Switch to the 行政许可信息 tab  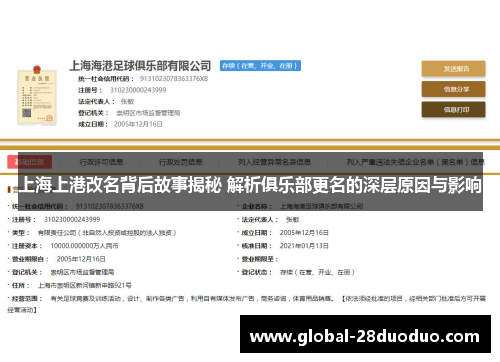101,162
